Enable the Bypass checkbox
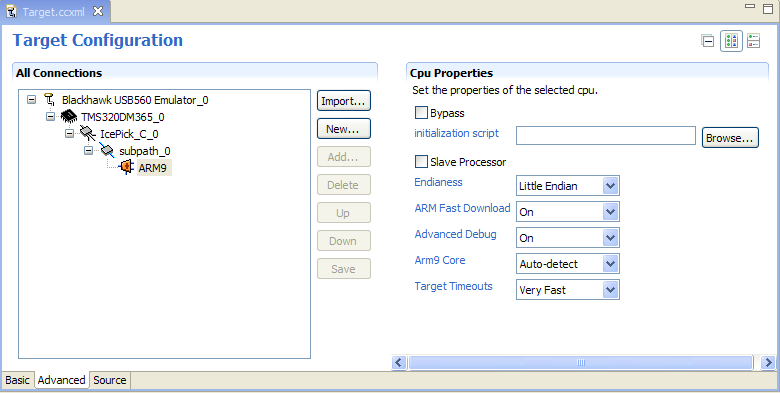The image size is (780, 393). (421, 112)
